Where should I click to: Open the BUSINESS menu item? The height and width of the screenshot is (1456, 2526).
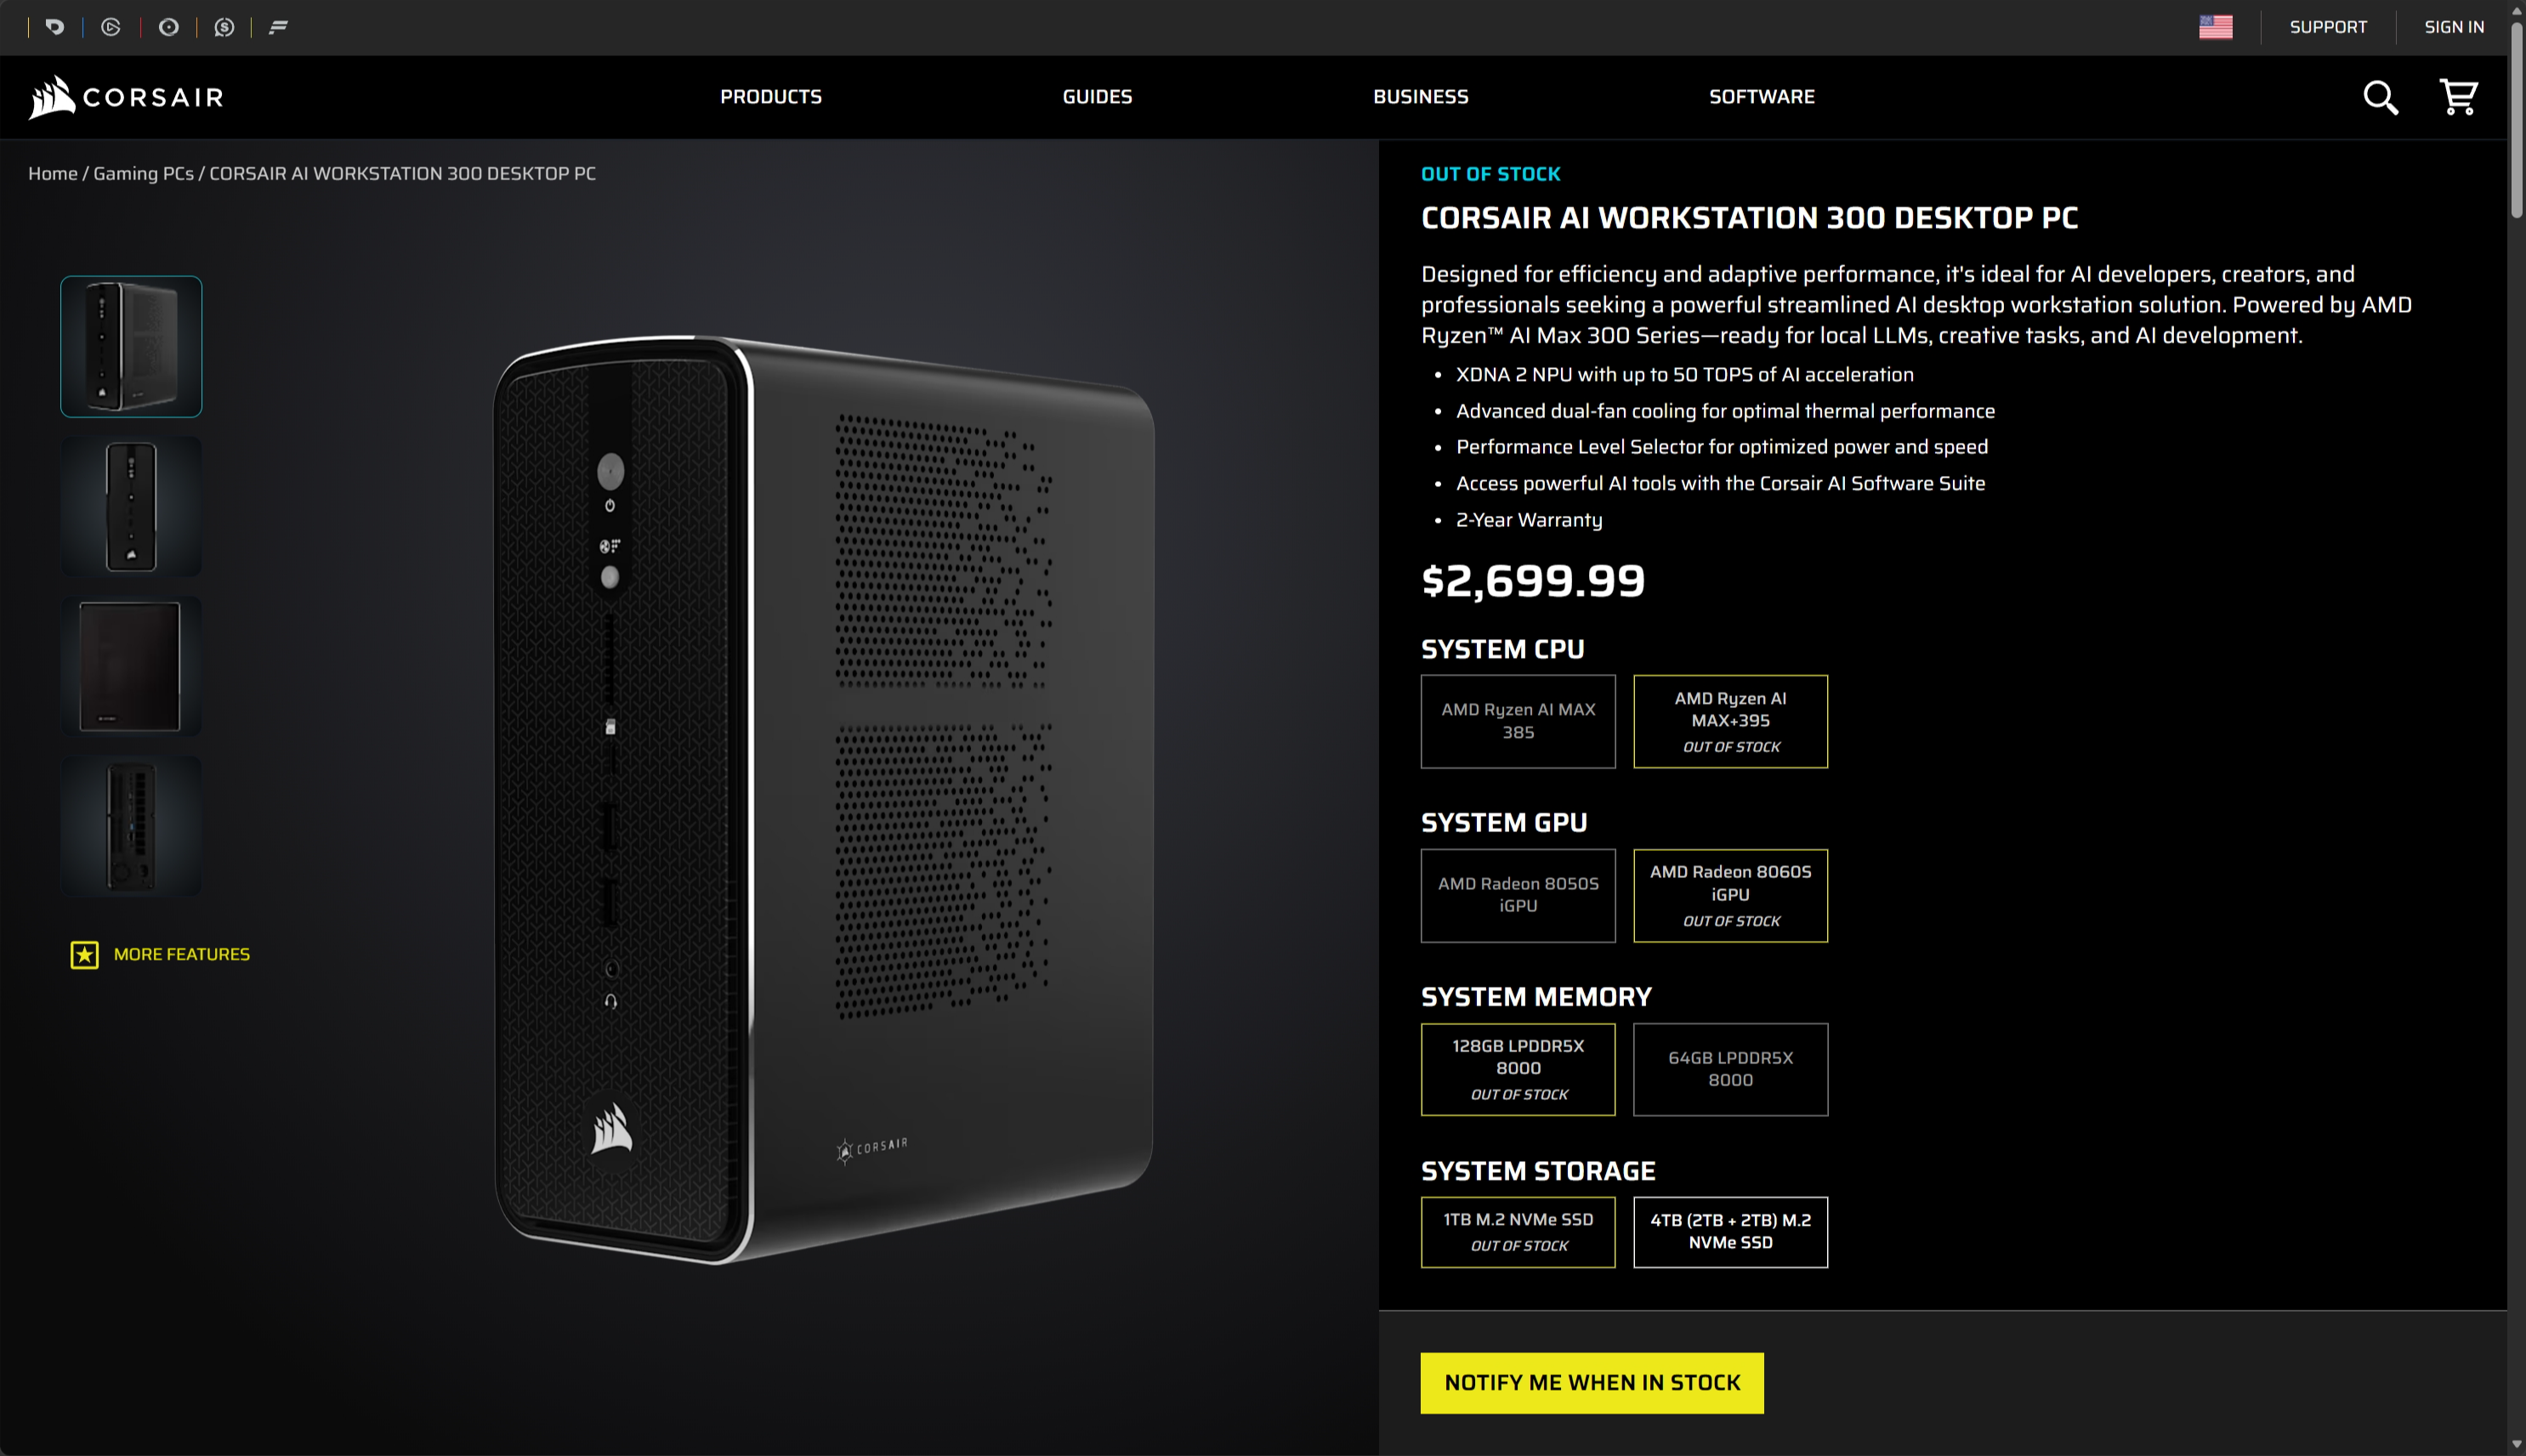click(1420, 97)
